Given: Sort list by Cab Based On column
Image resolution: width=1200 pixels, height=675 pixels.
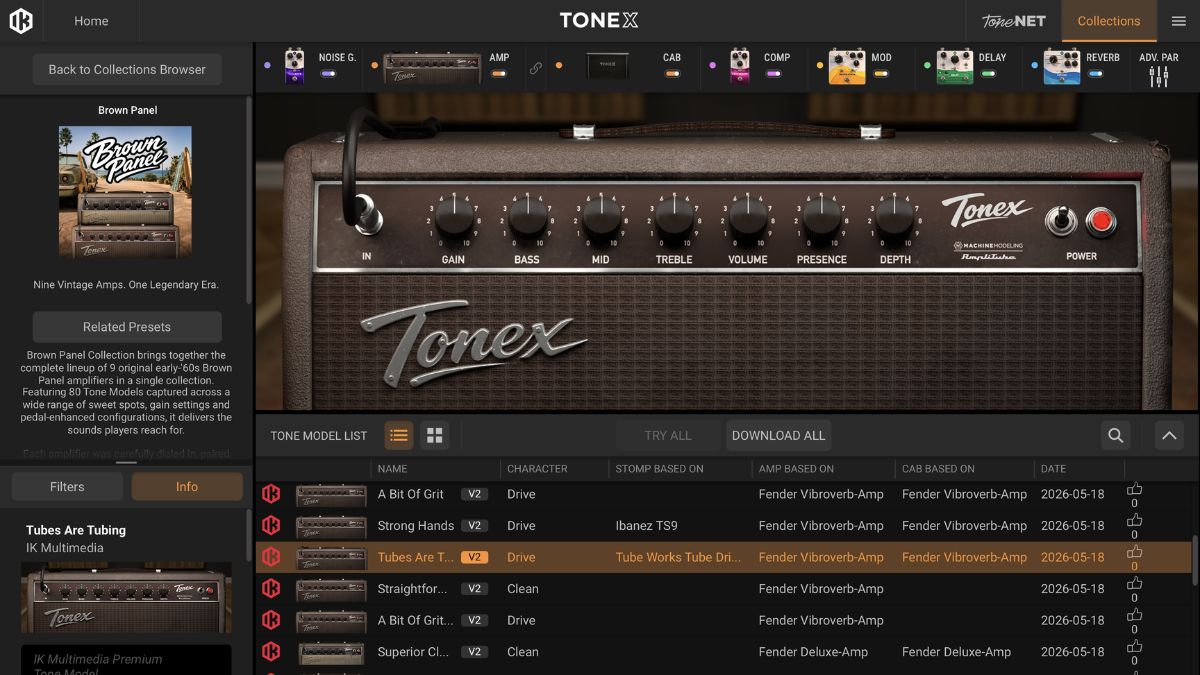Looking at the screenshot, I should pos(938,468).
